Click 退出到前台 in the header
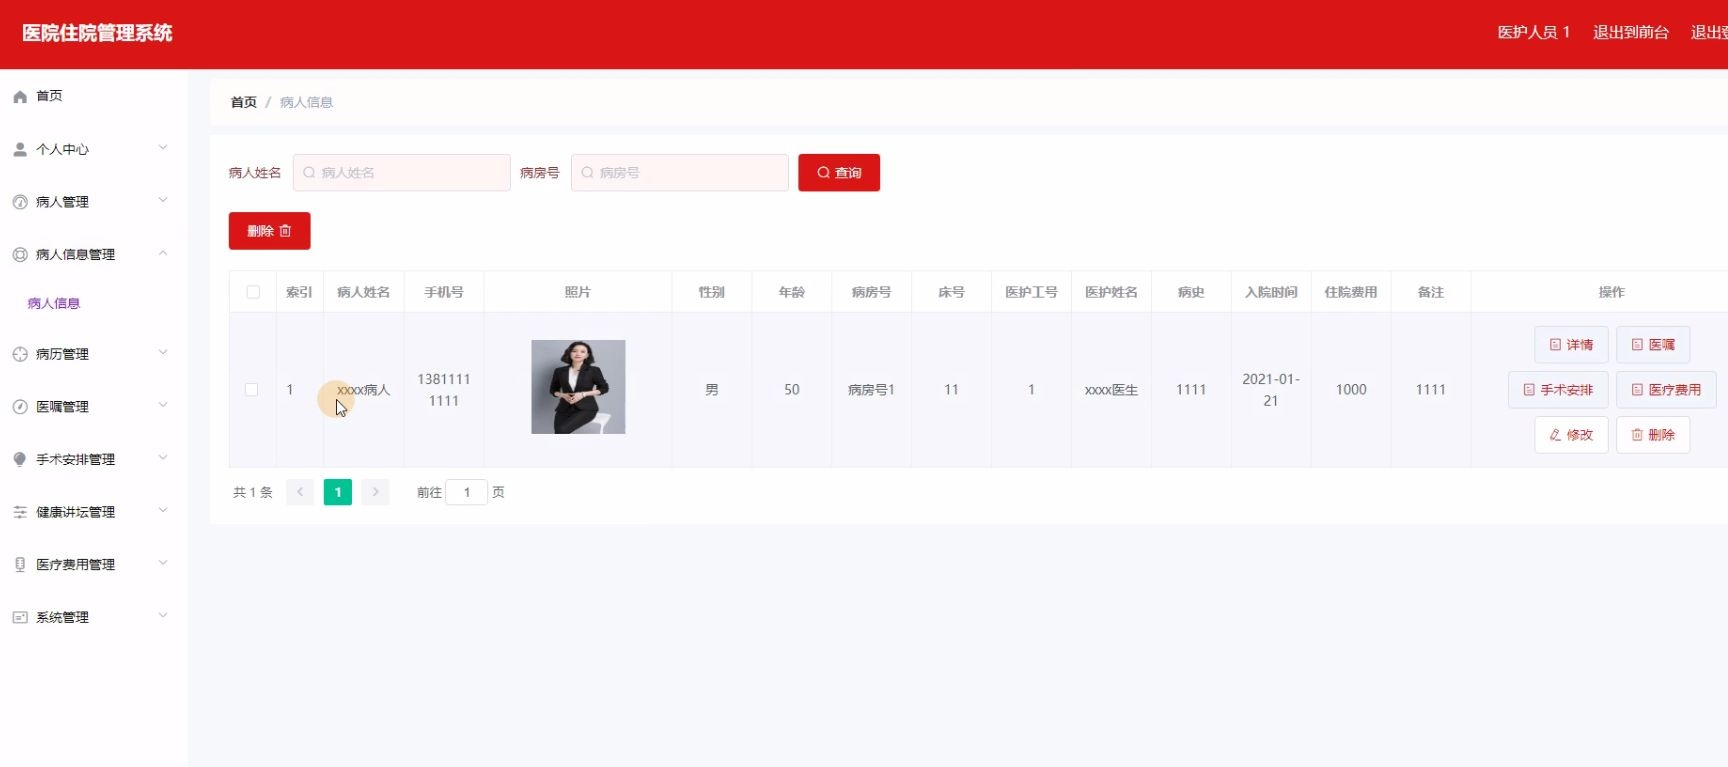Image resolution: width=1728 pixels, height=767 pixels. [x=1631, y=33]
